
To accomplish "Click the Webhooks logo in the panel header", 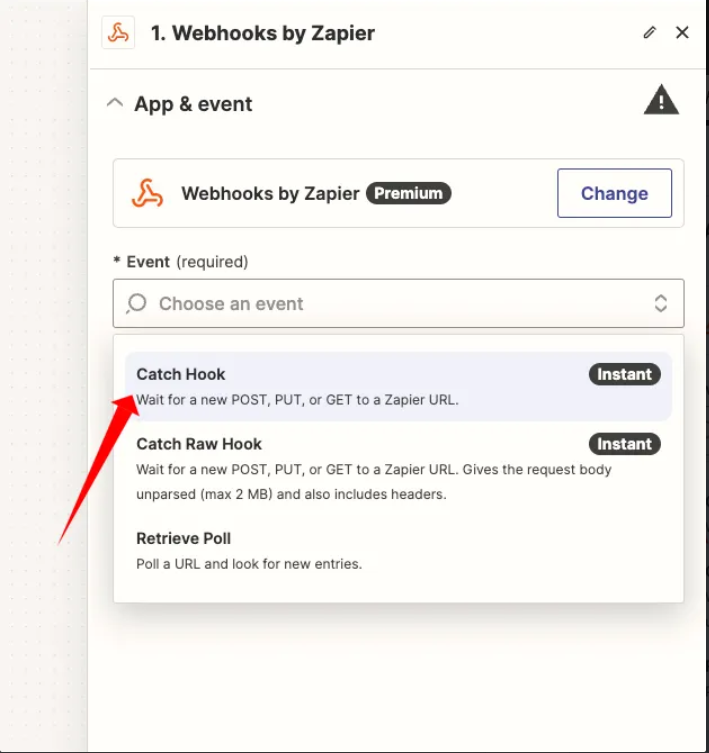I will 118,33.
